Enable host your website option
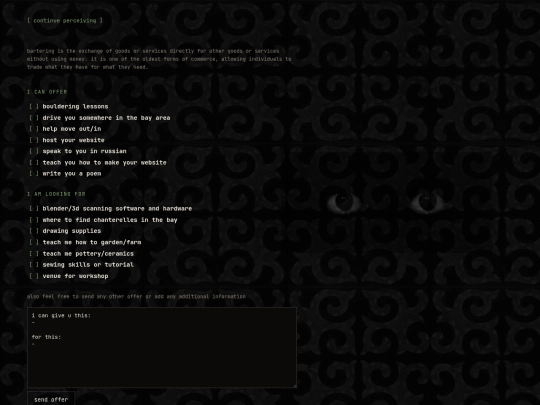Screen dimensions: 540x405 (x=34, y=140)
